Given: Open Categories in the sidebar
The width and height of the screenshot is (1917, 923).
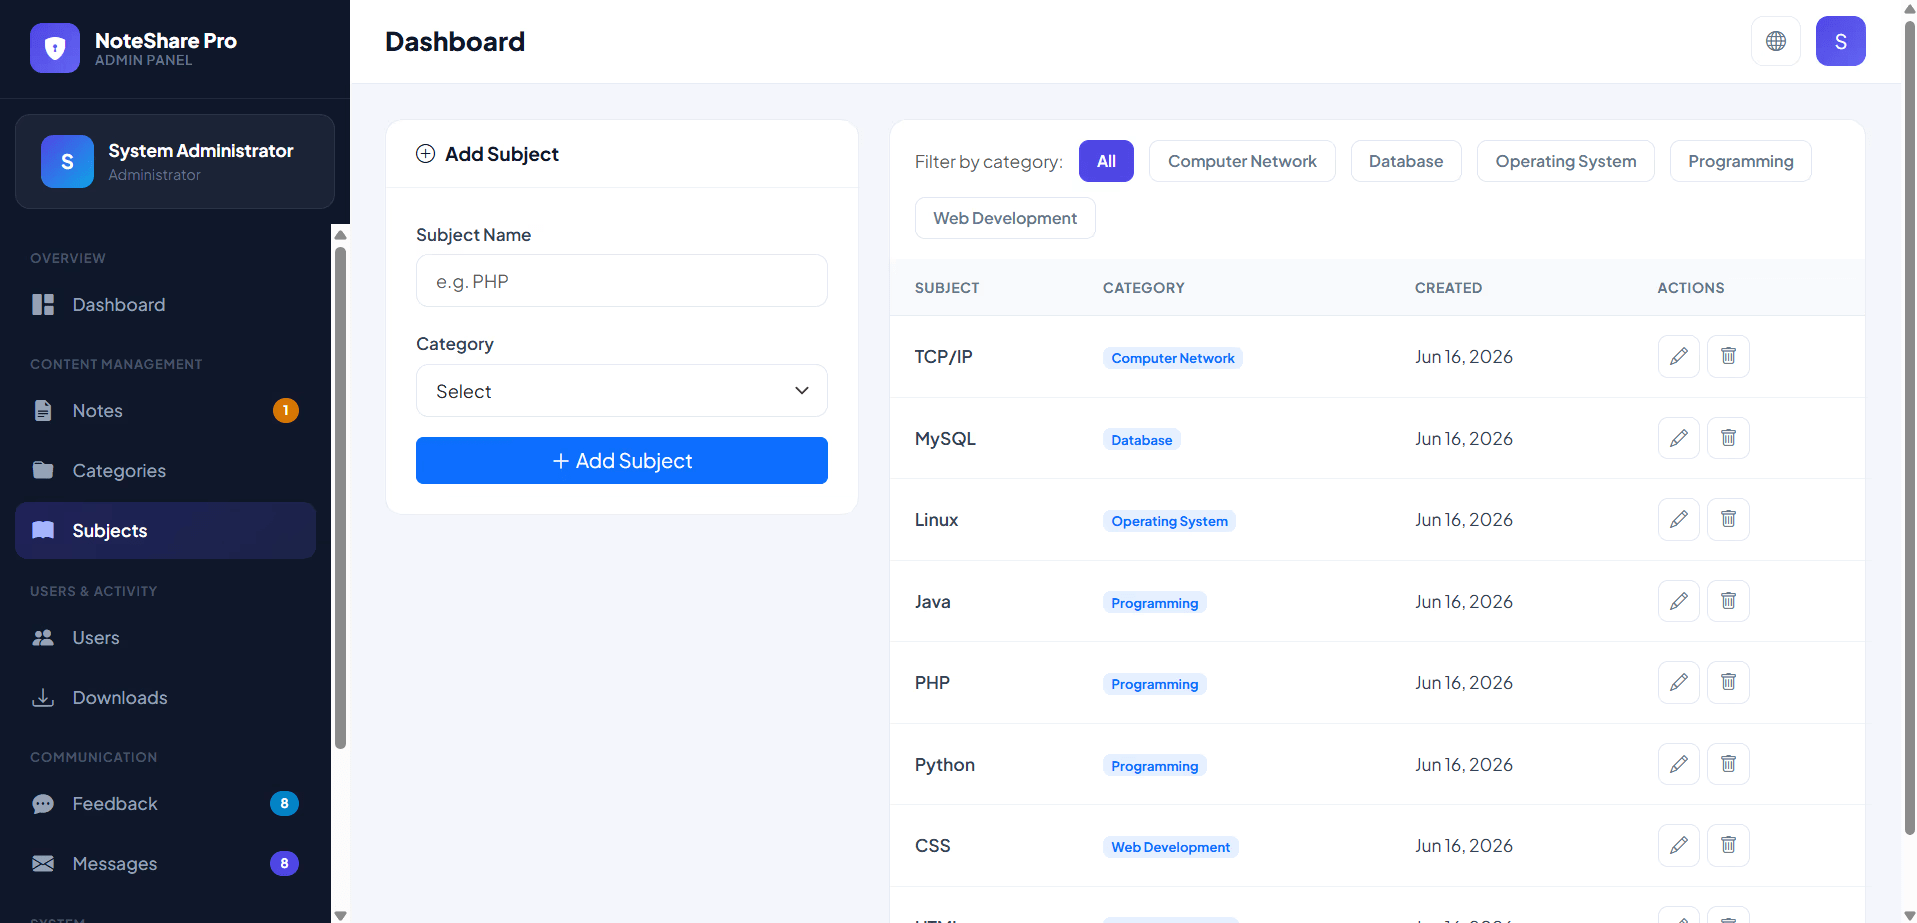Looking at the screenshot, I should pyautogui.click(x=165, y=470).
